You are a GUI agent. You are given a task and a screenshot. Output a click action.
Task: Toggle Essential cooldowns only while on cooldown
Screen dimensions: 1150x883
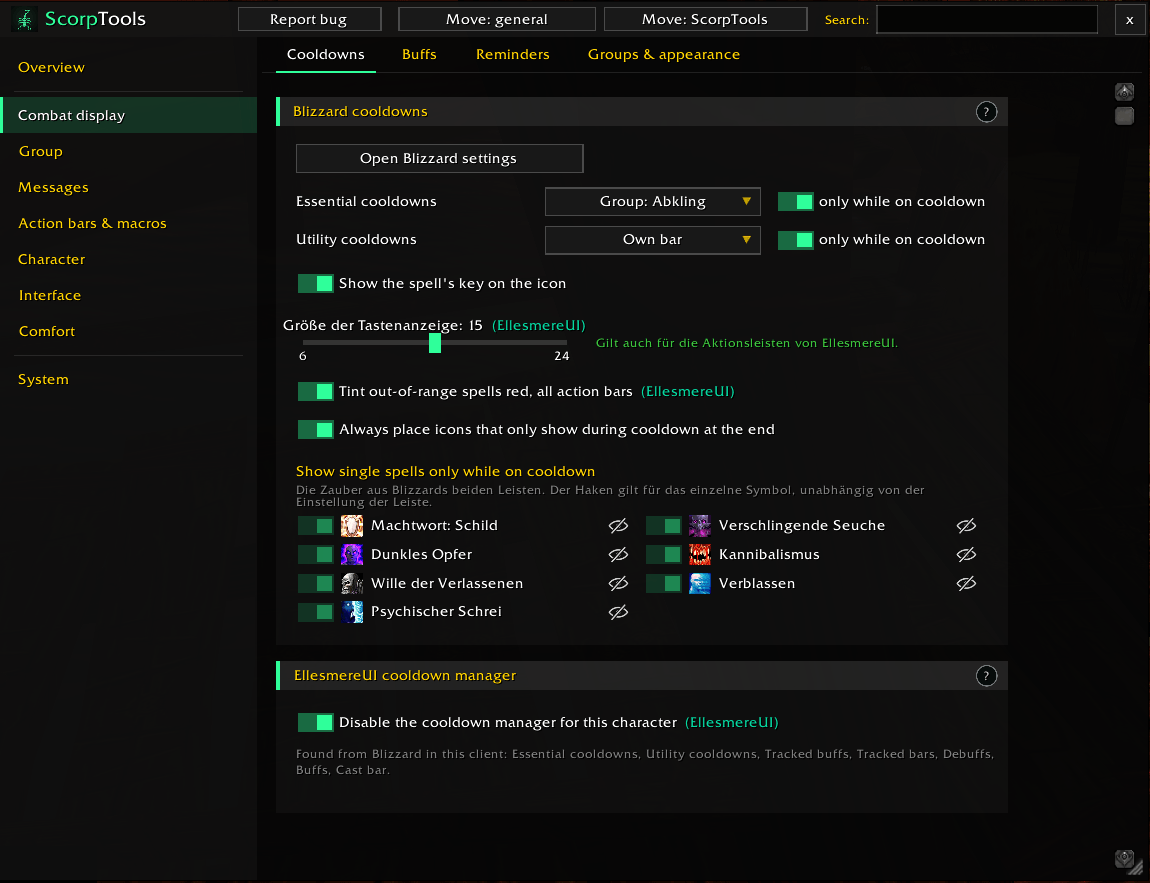pos(796,202)
